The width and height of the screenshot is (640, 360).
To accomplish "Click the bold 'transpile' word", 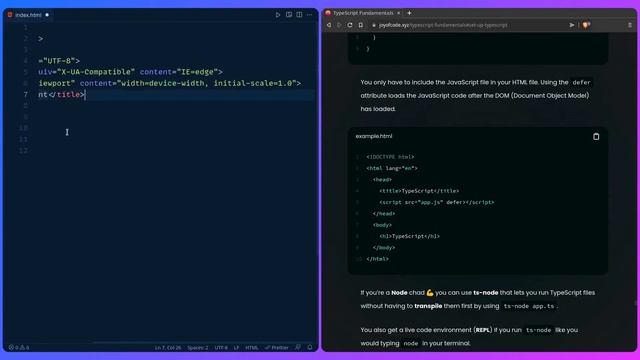I will (x=428, y=306).
